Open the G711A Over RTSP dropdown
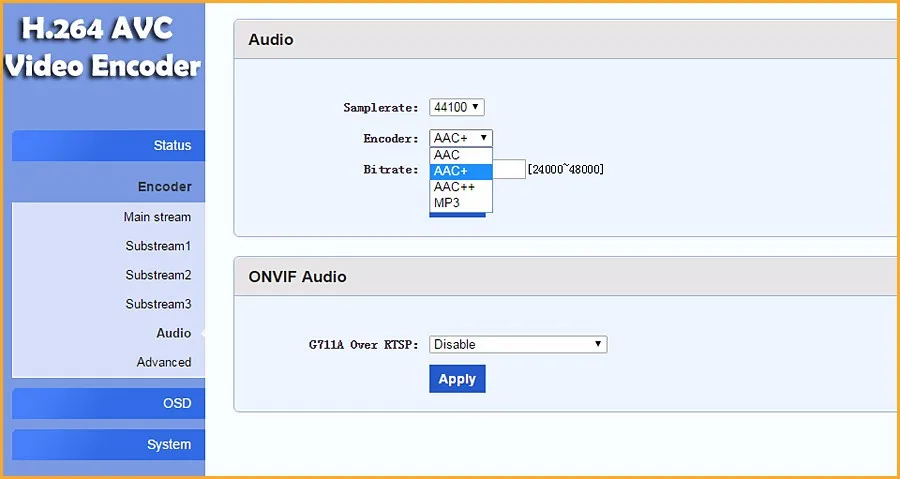The width and height of the screenshot is (900, 479). coord(518,345)
